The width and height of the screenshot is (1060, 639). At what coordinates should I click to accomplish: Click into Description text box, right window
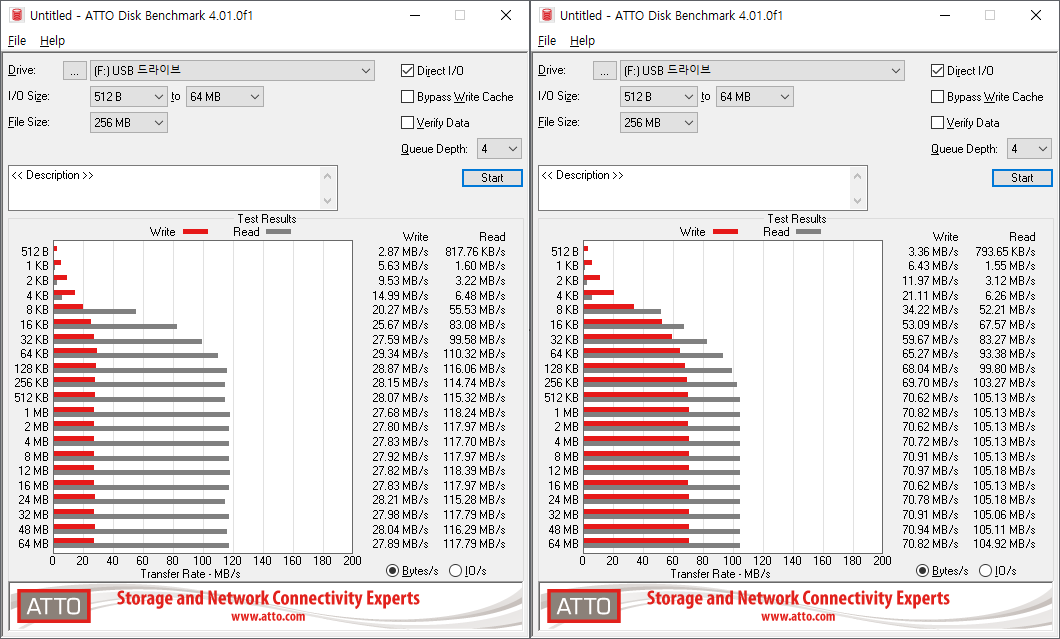[694, 188]
